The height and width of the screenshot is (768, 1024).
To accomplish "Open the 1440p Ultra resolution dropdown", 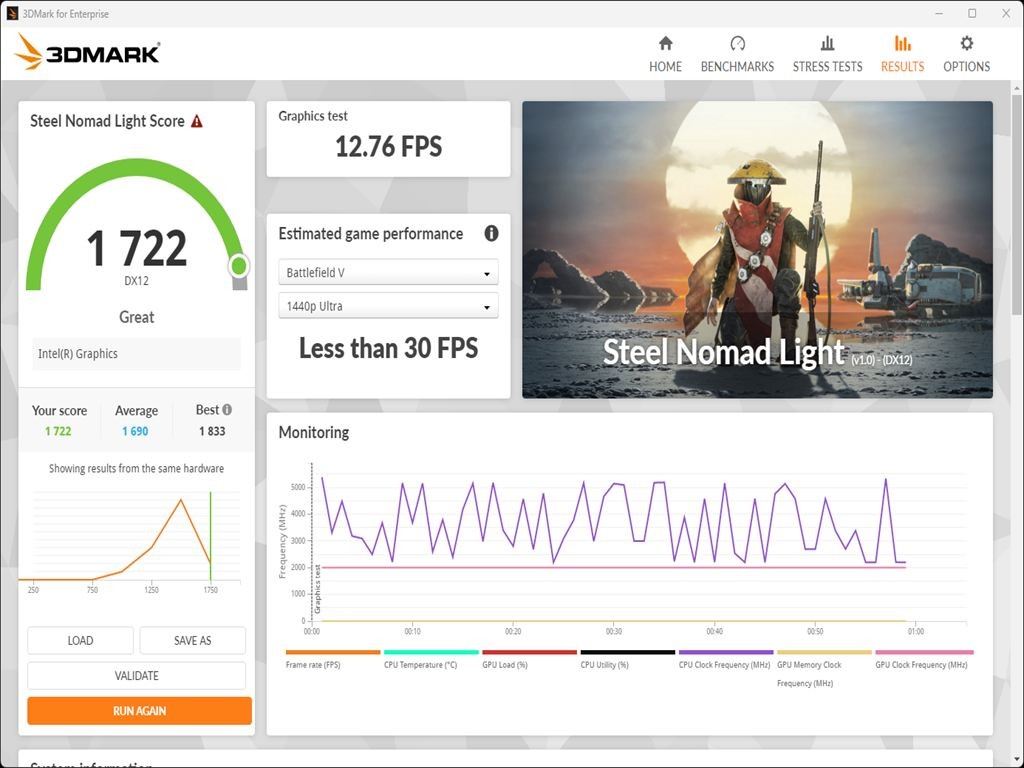I will (388, 306).
